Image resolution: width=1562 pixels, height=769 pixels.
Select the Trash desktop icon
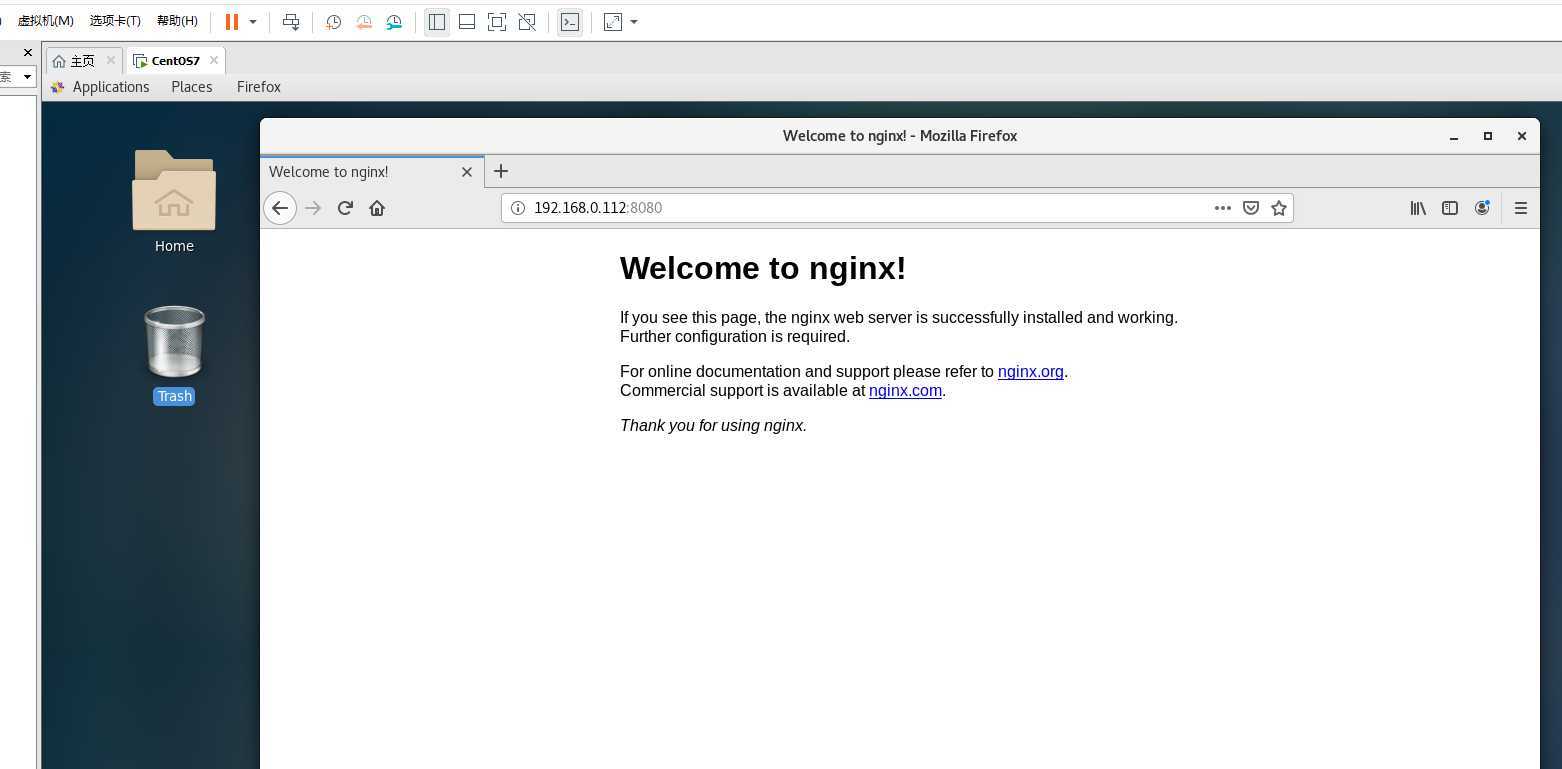(x=174, y=355)
